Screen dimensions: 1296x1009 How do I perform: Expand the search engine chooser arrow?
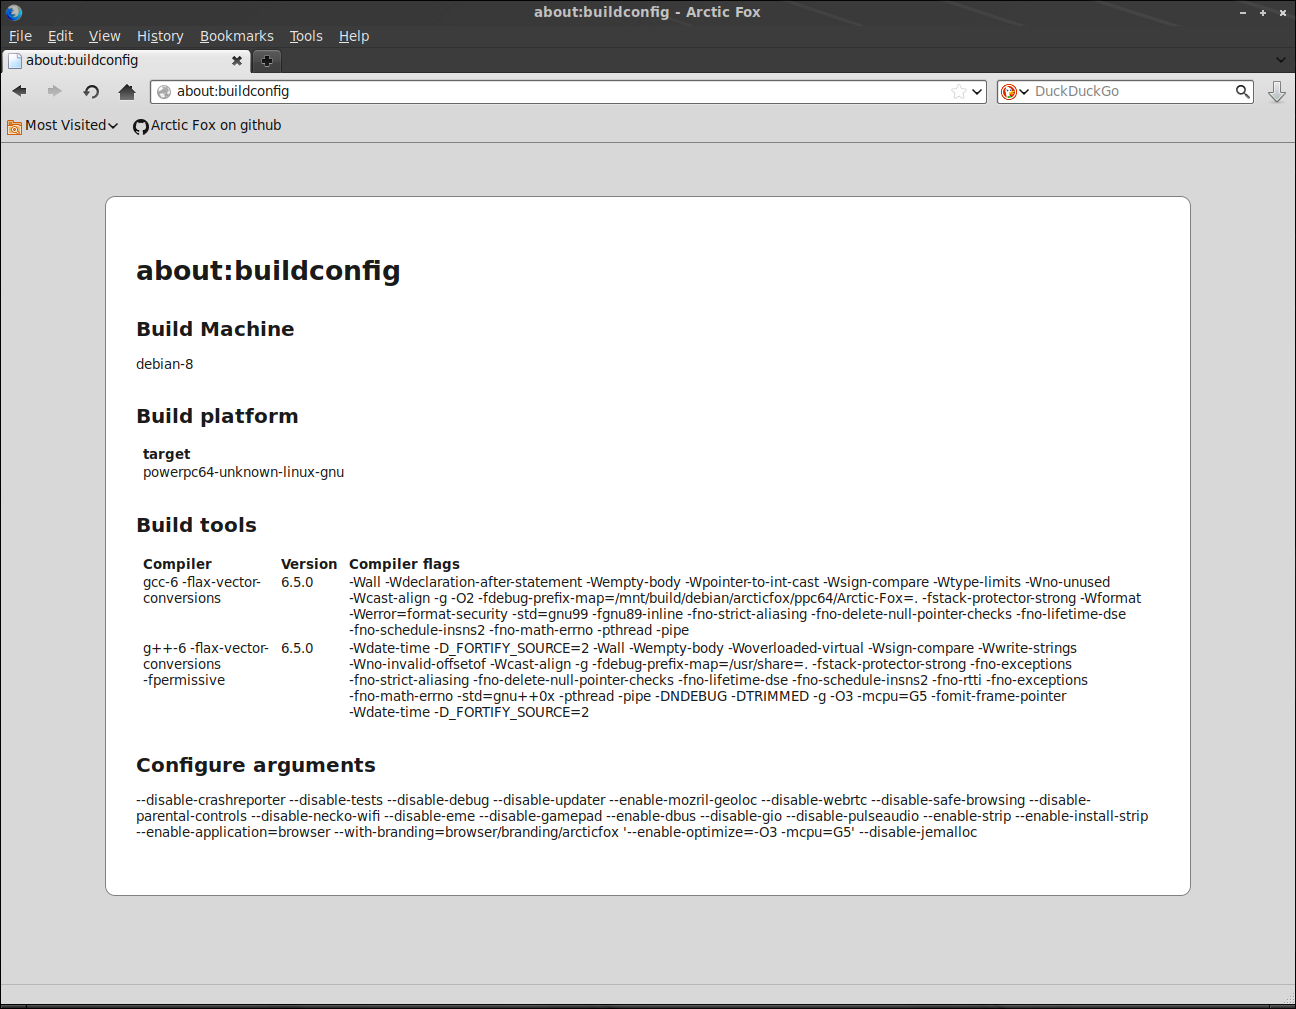[1024, 92]
